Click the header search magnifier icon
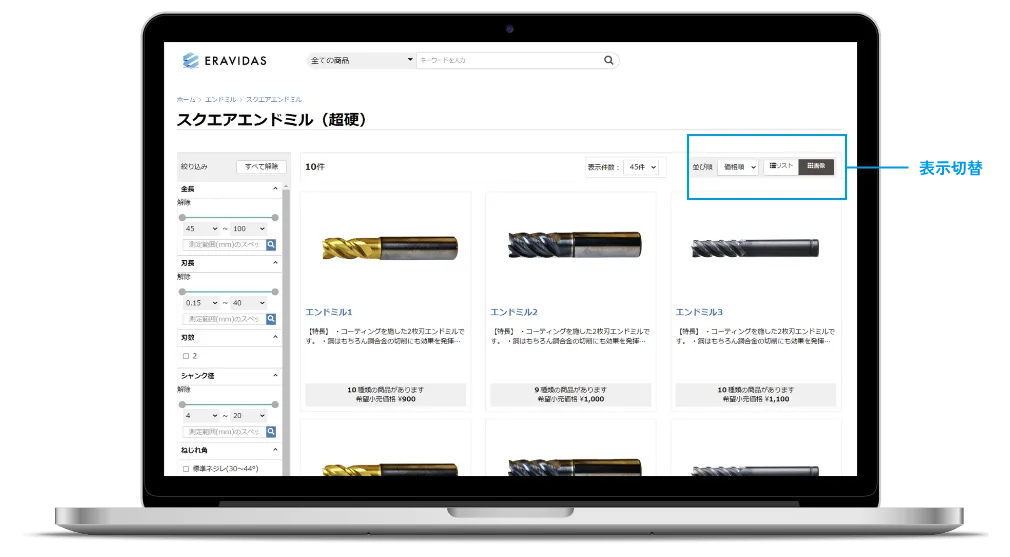 coord(608,60)
